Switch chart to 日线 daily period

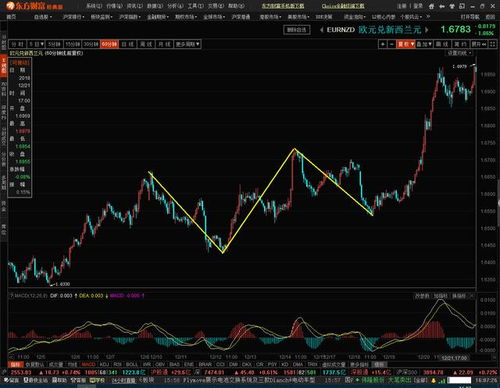pos(128,44)
